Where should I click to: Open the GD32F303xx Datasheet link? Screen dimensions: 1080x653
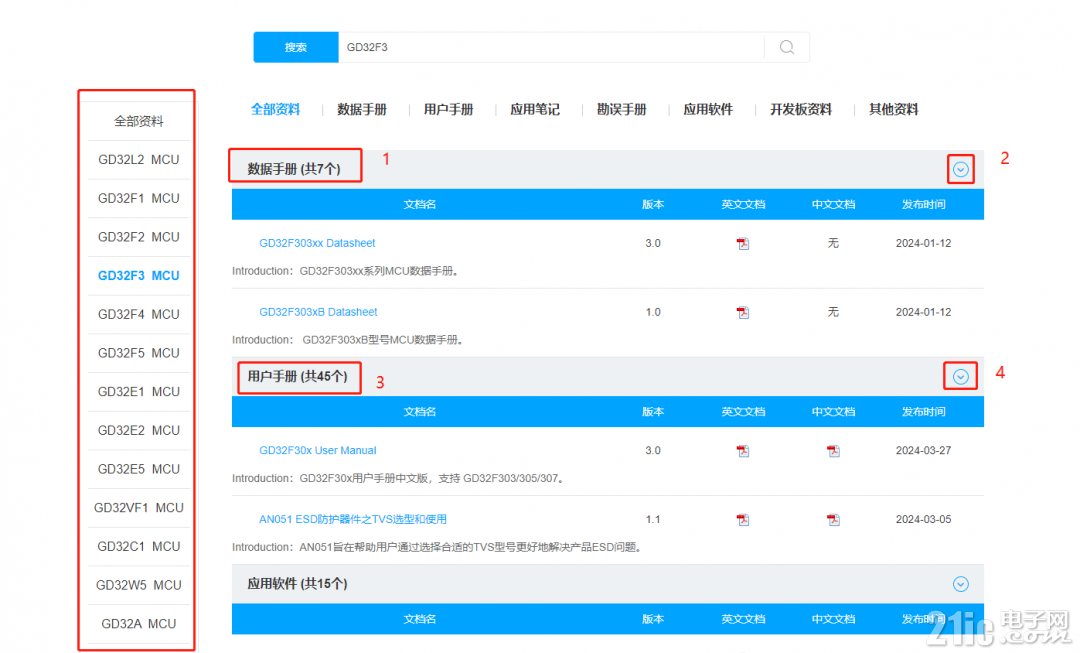click(x=317, y=243)
